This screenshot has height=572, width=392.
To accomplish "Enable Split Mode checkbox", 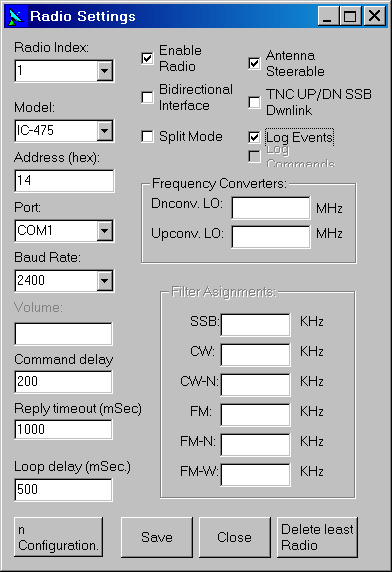I will pos(147,136).
